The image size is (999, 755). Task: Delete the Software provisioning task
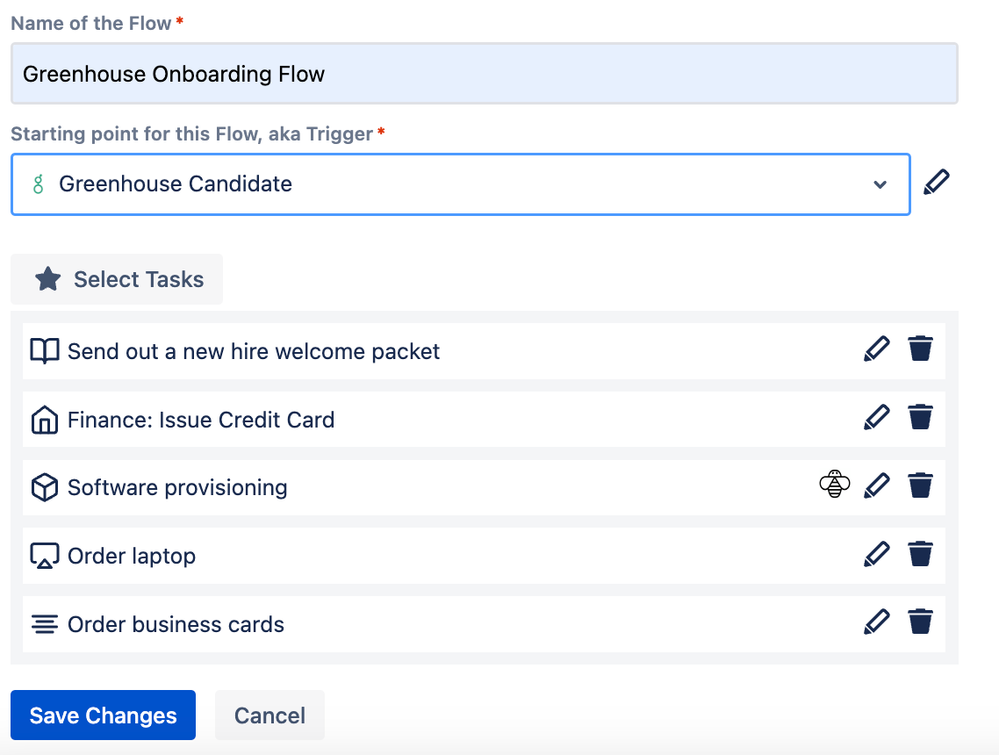[x=920, y=486]
